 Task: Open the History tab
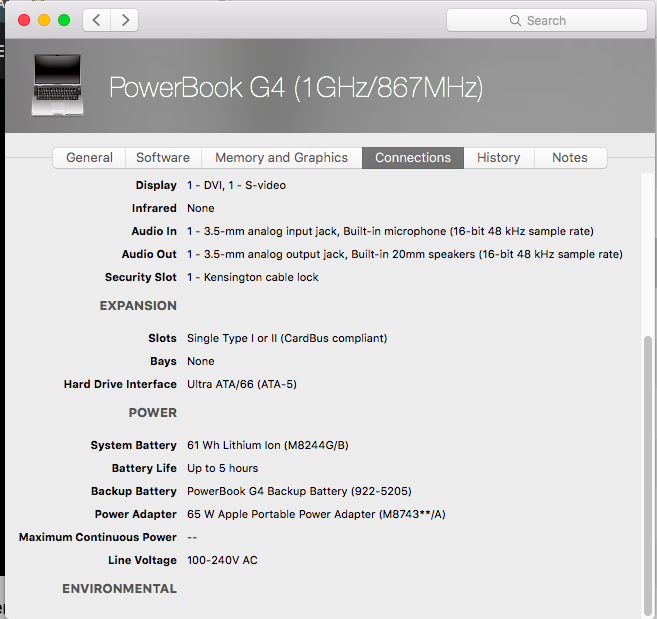click(499, 158)
